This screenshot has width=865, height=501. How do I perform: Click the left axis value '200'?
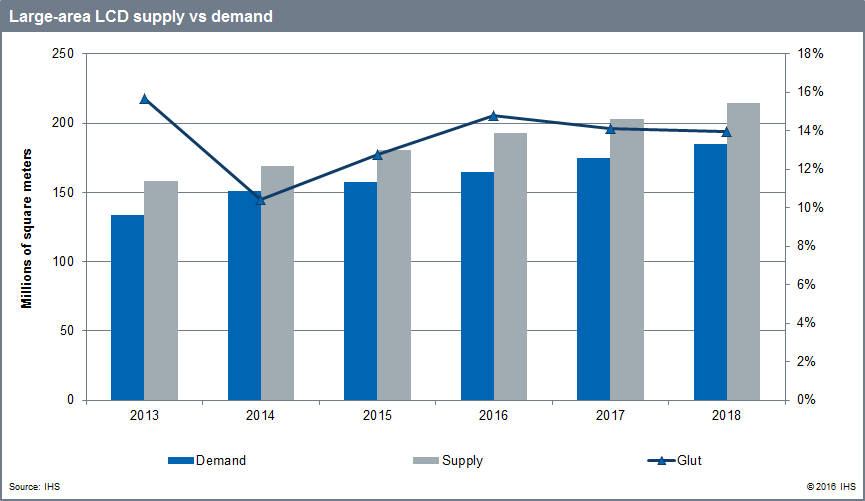[63, 123]
